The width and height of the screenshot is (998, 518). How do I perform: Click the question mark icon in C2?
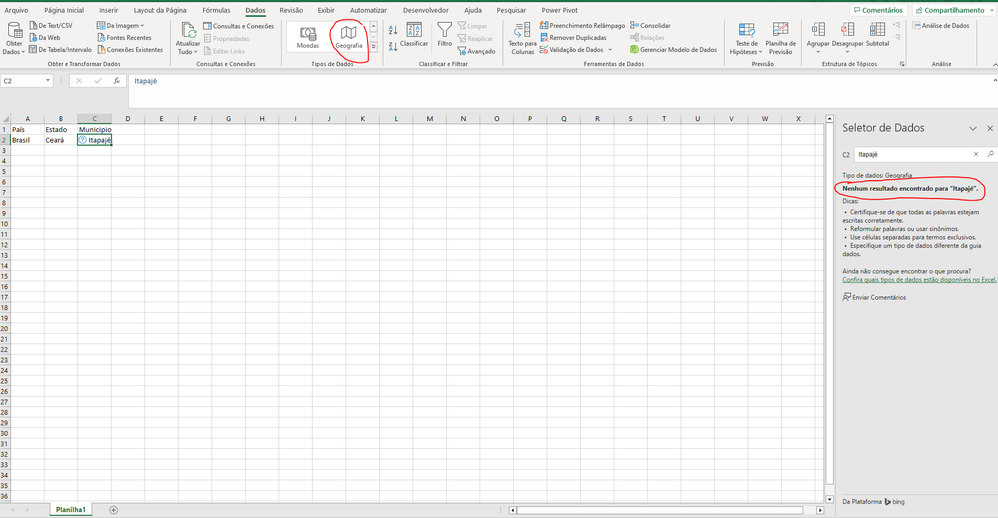pyautogui.click(x=83, y=140)
